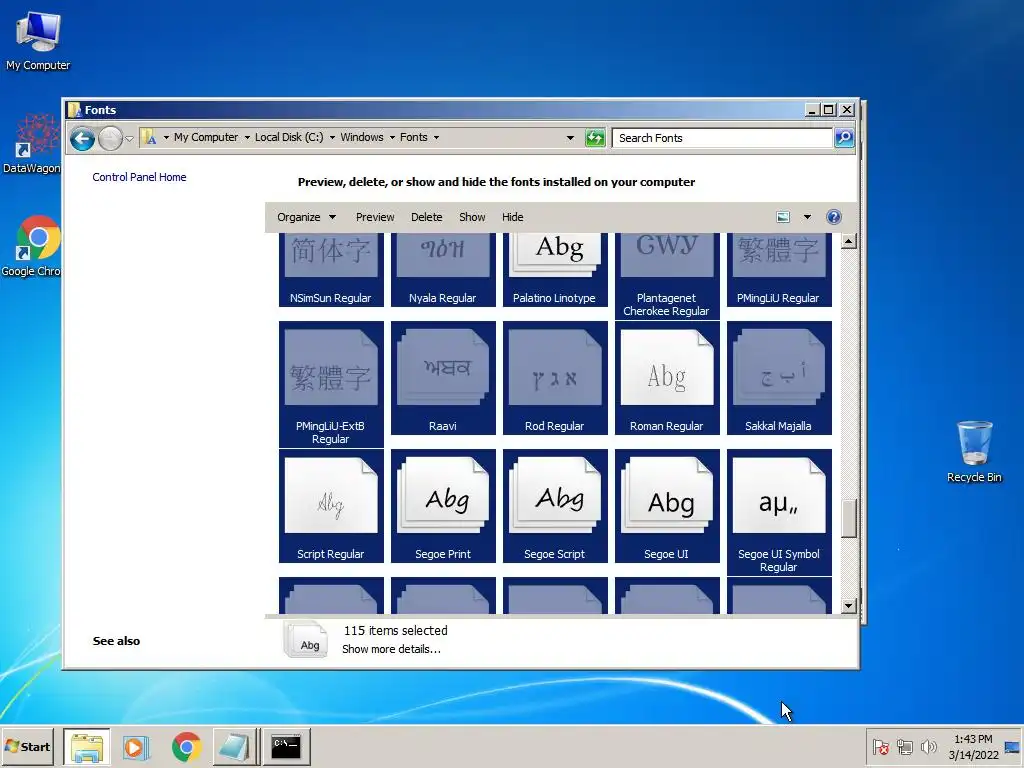Expand the view options dropdown arrow
The width and height of the screenshot is (1024, 768).
[807, 217]
